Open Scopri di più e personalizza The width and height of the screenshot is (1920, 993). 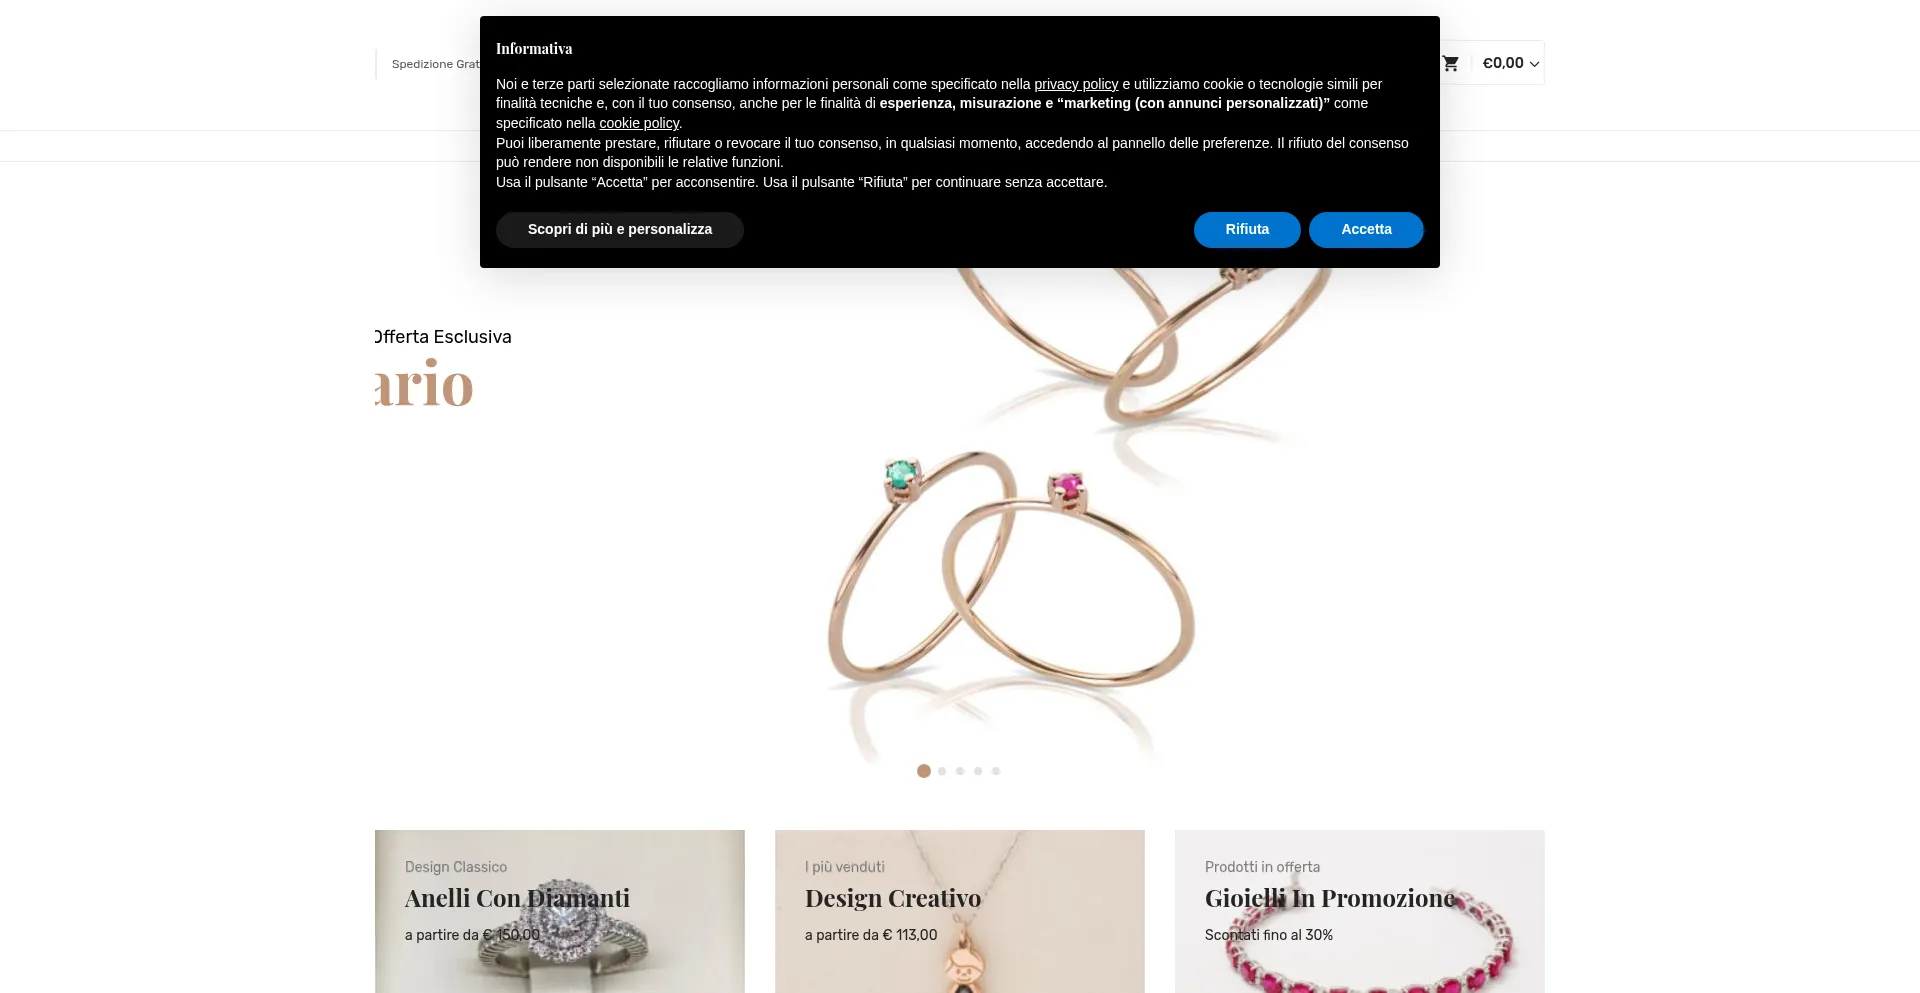(620, 229)
